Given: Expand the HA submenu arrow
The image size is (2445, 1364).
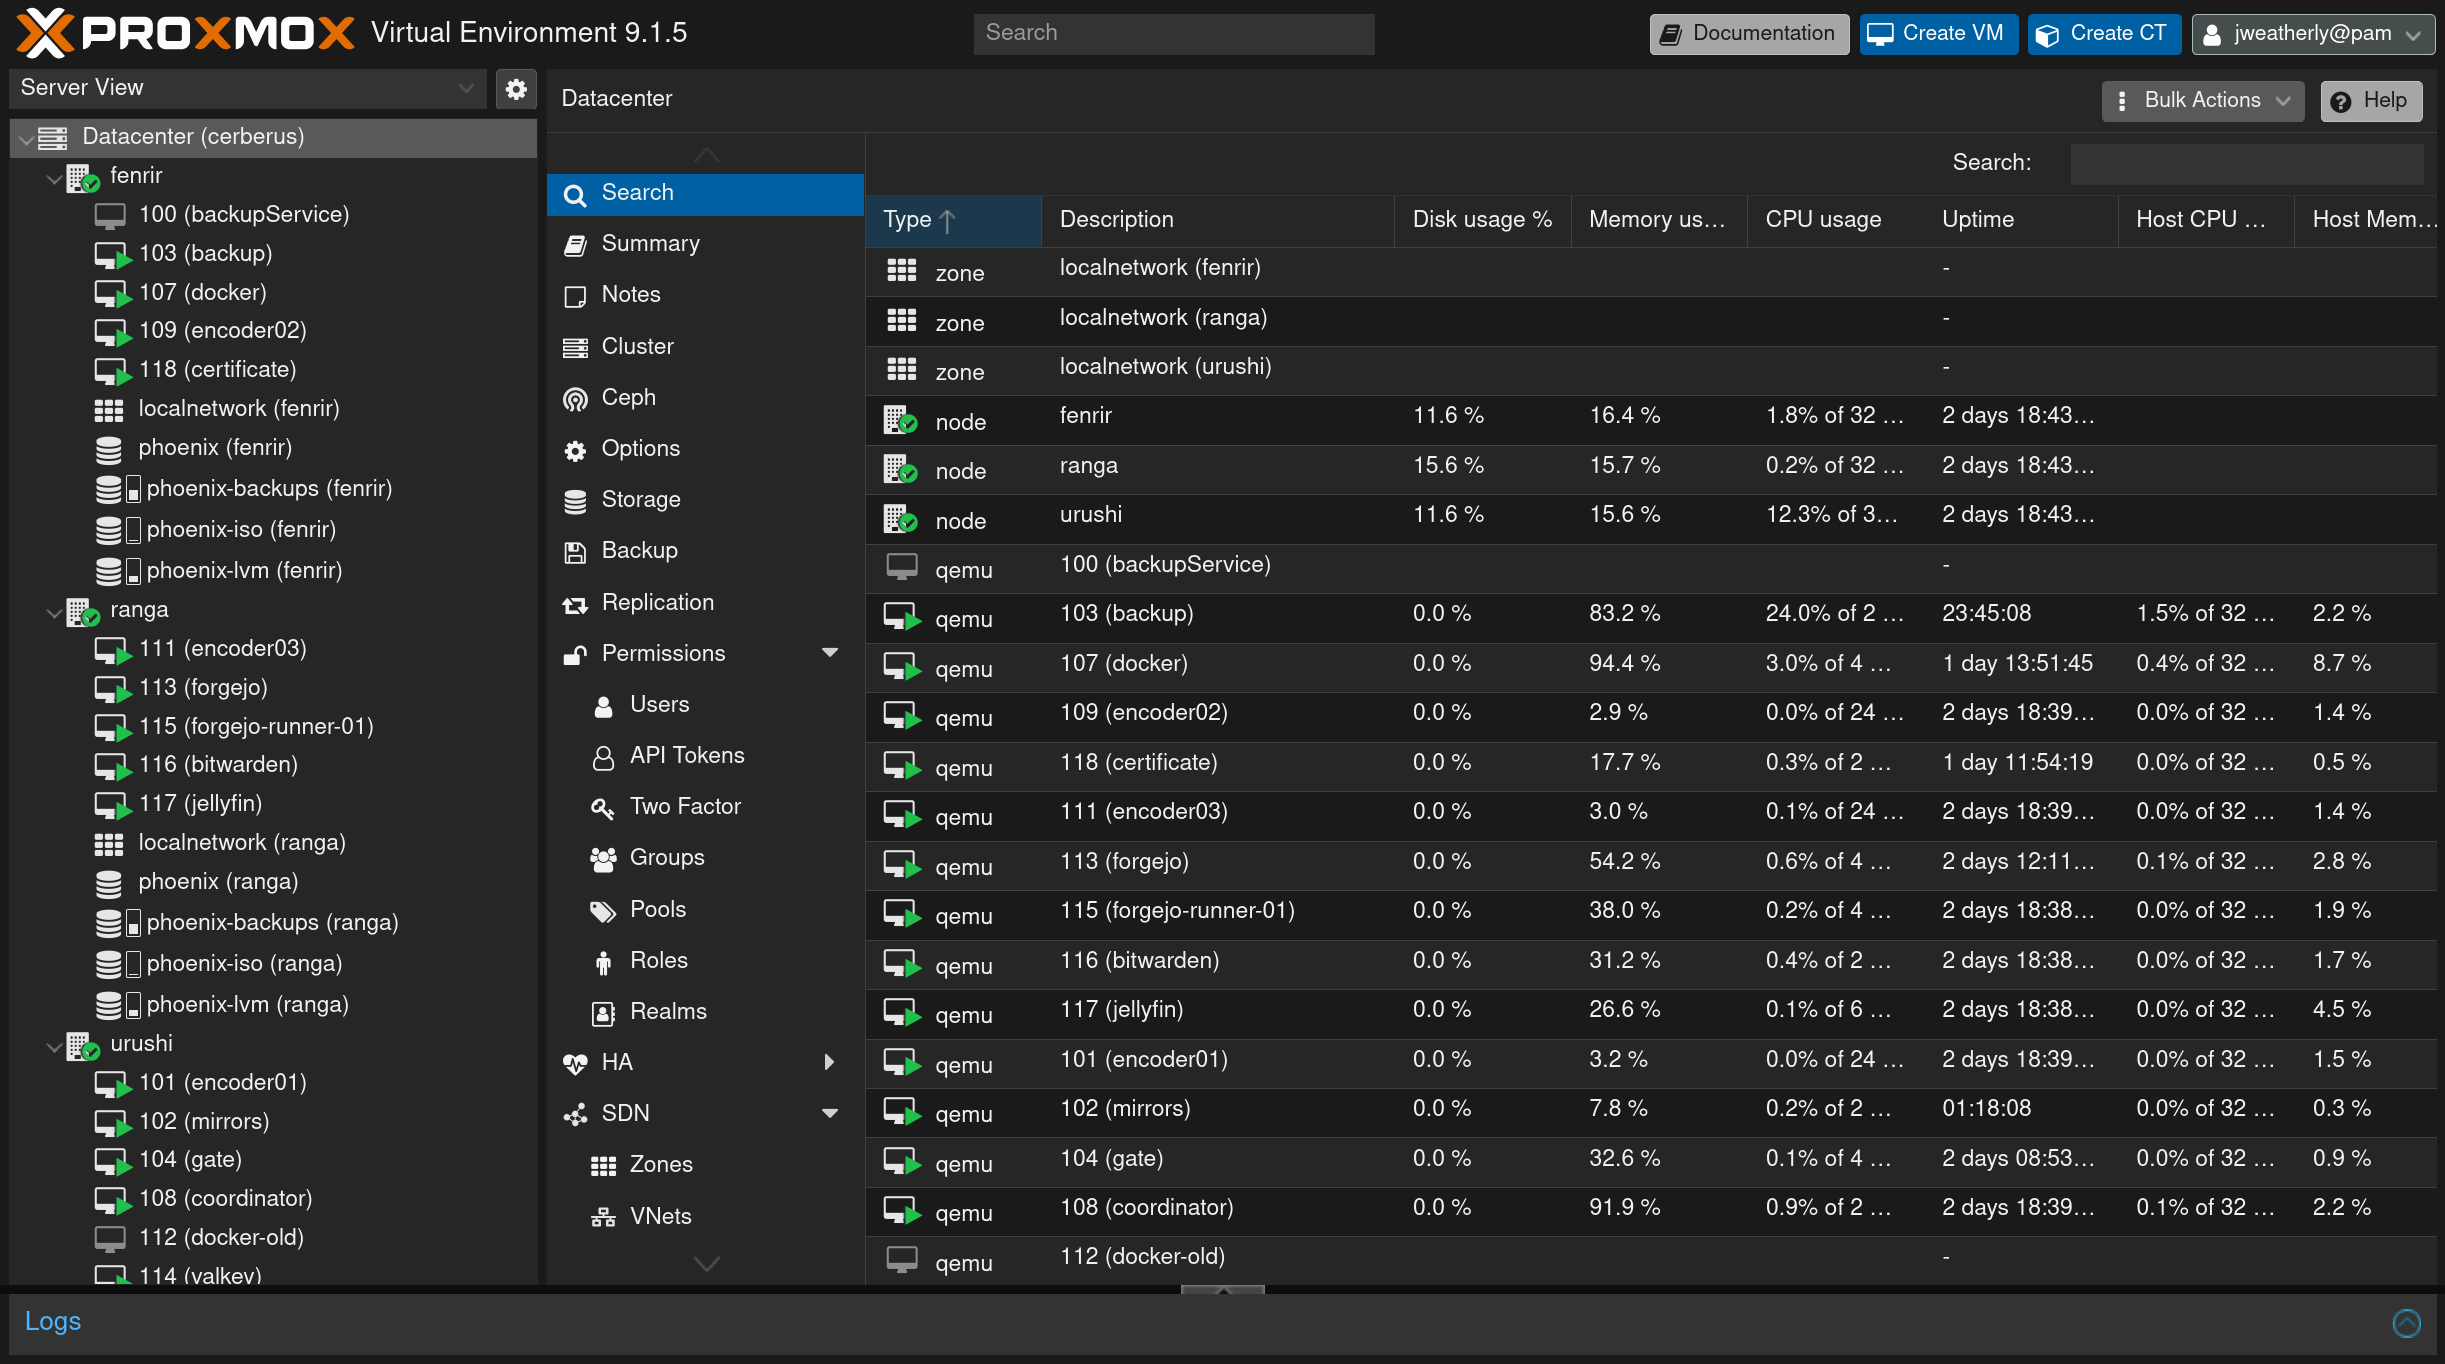Looking at the screenshot, I should [x=829, y=1062].
